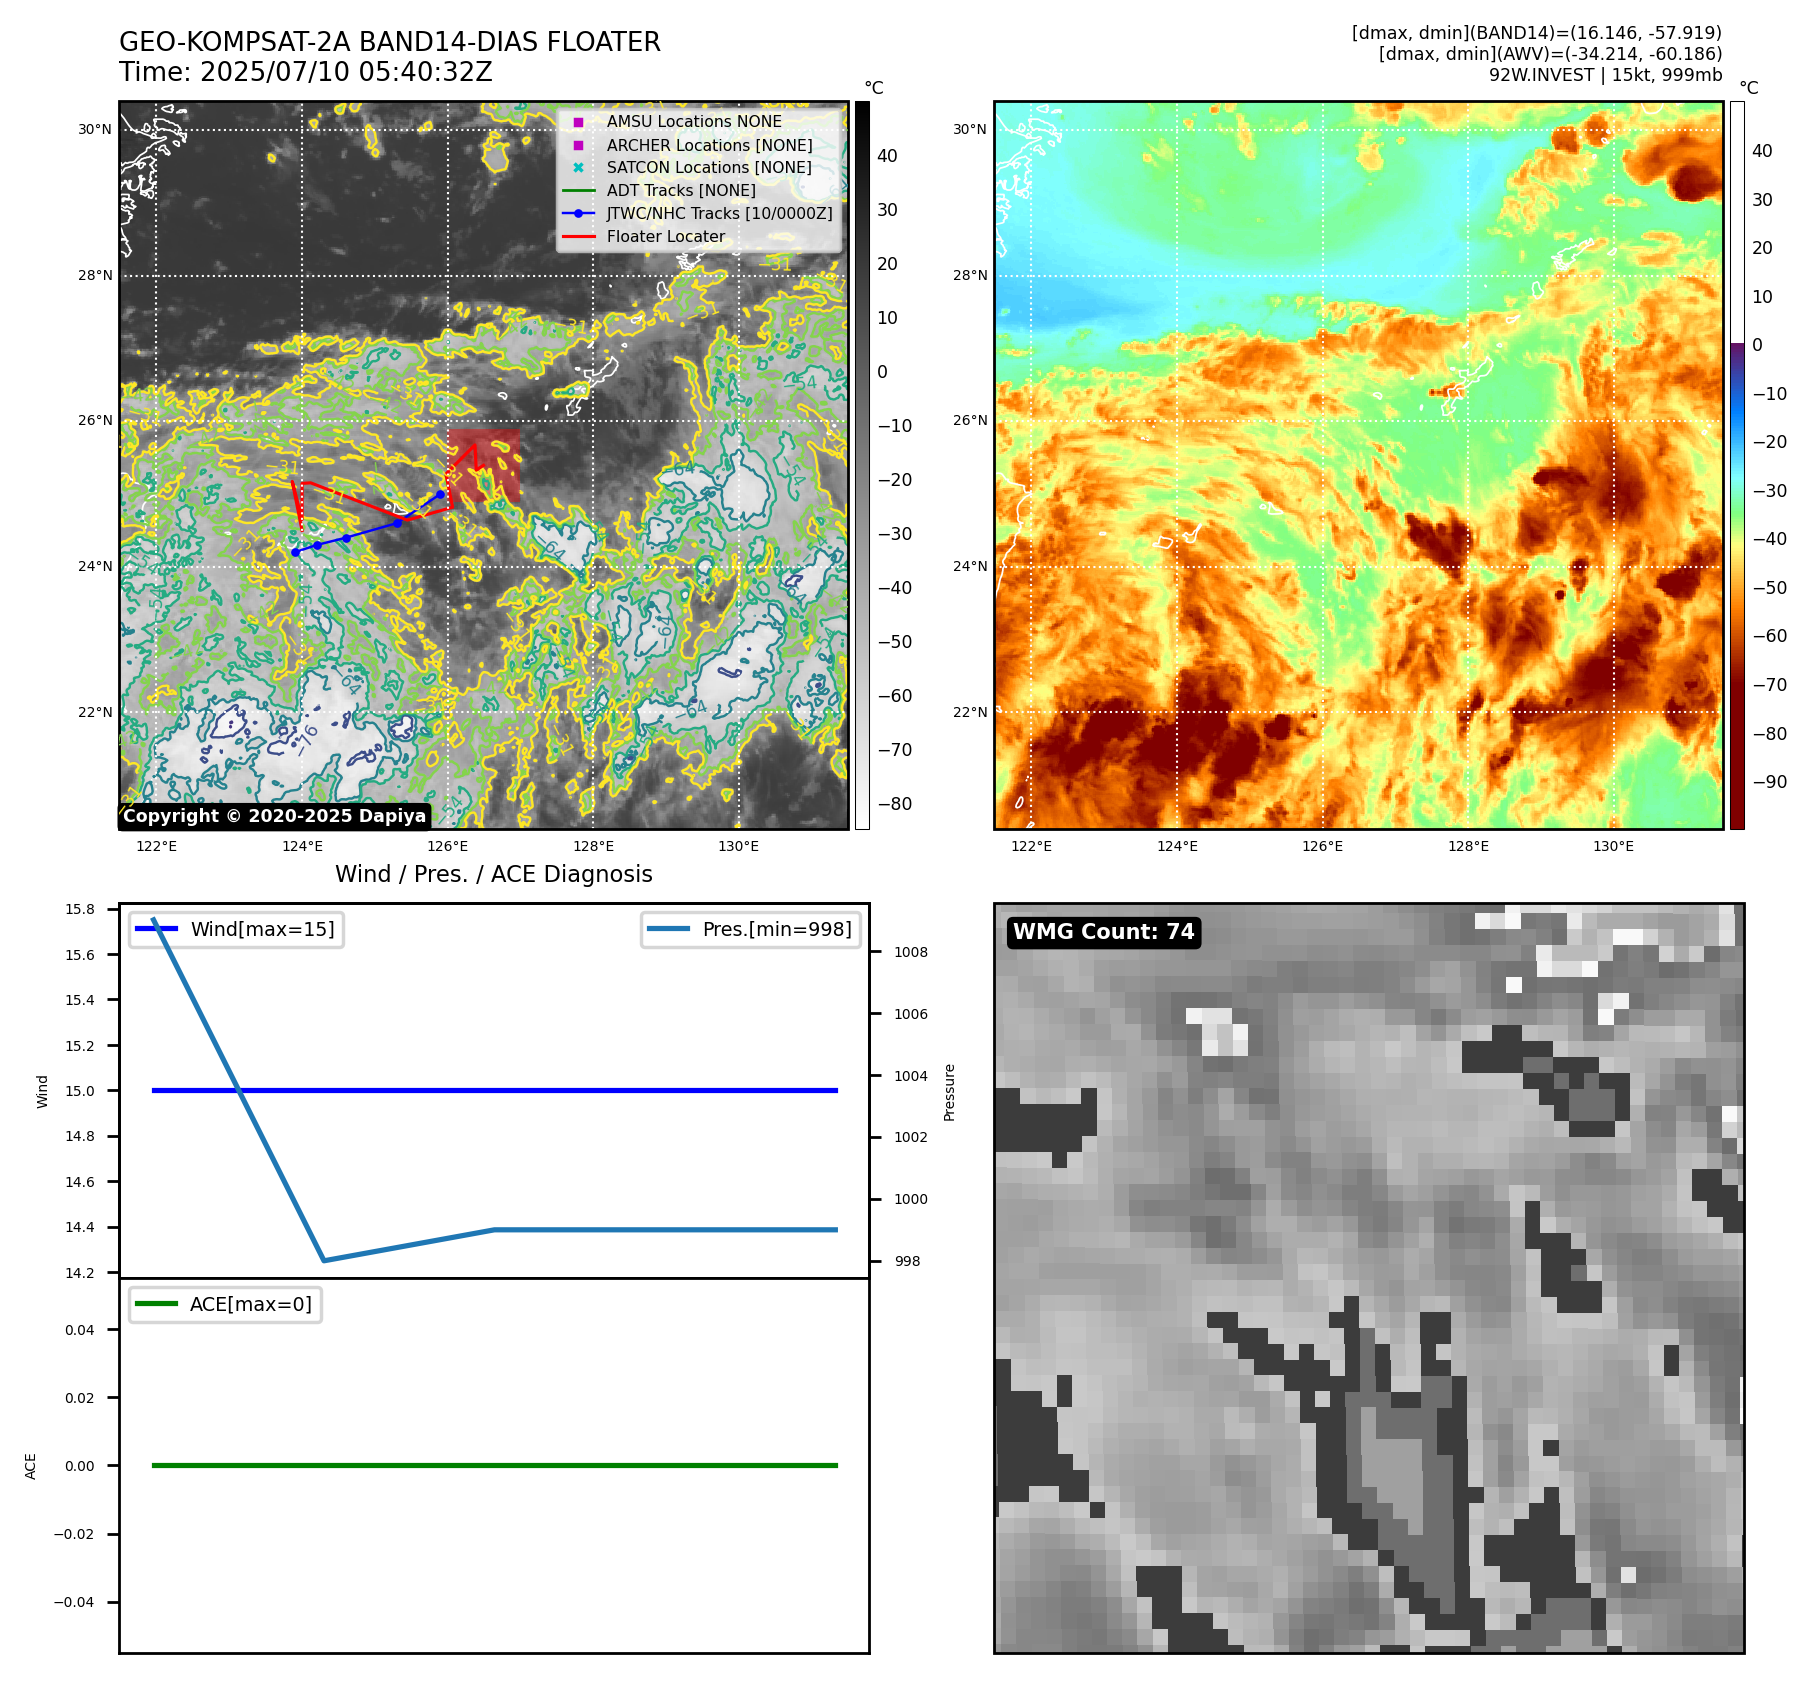Click the 'Pres.[min=998]' legend box
Viewport: 1813px width, 1690px height.
pos(751,929)
